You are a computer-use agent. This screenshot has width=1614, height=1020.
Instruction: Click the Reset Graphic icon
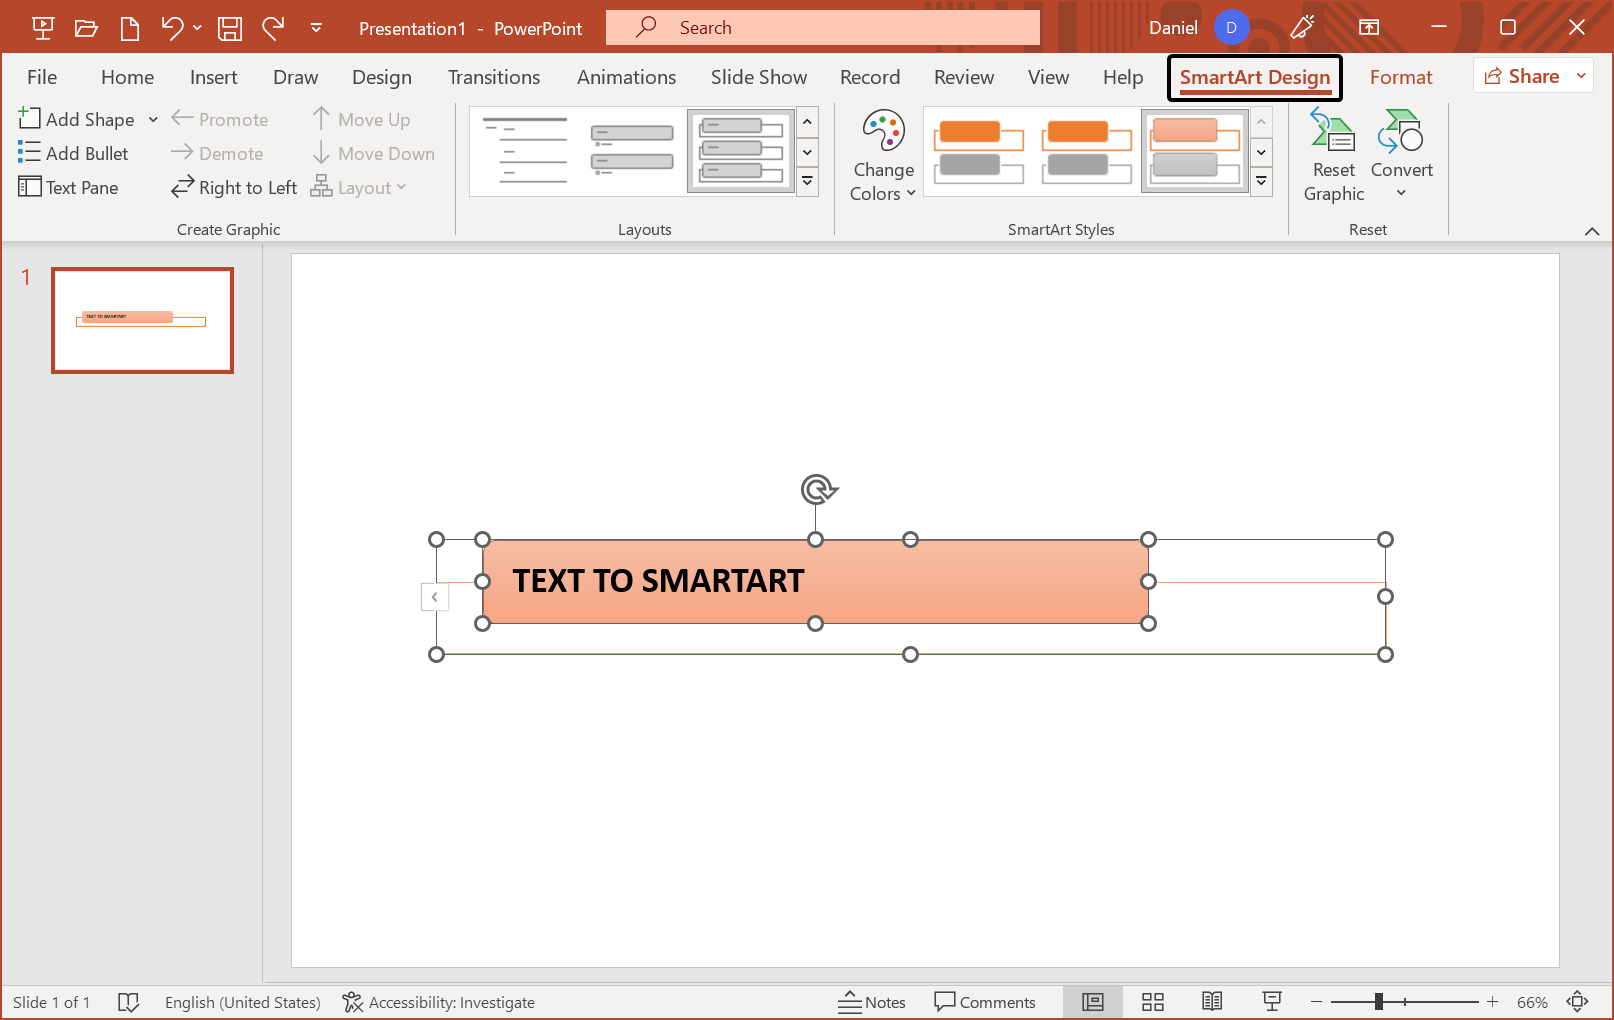1332,154
